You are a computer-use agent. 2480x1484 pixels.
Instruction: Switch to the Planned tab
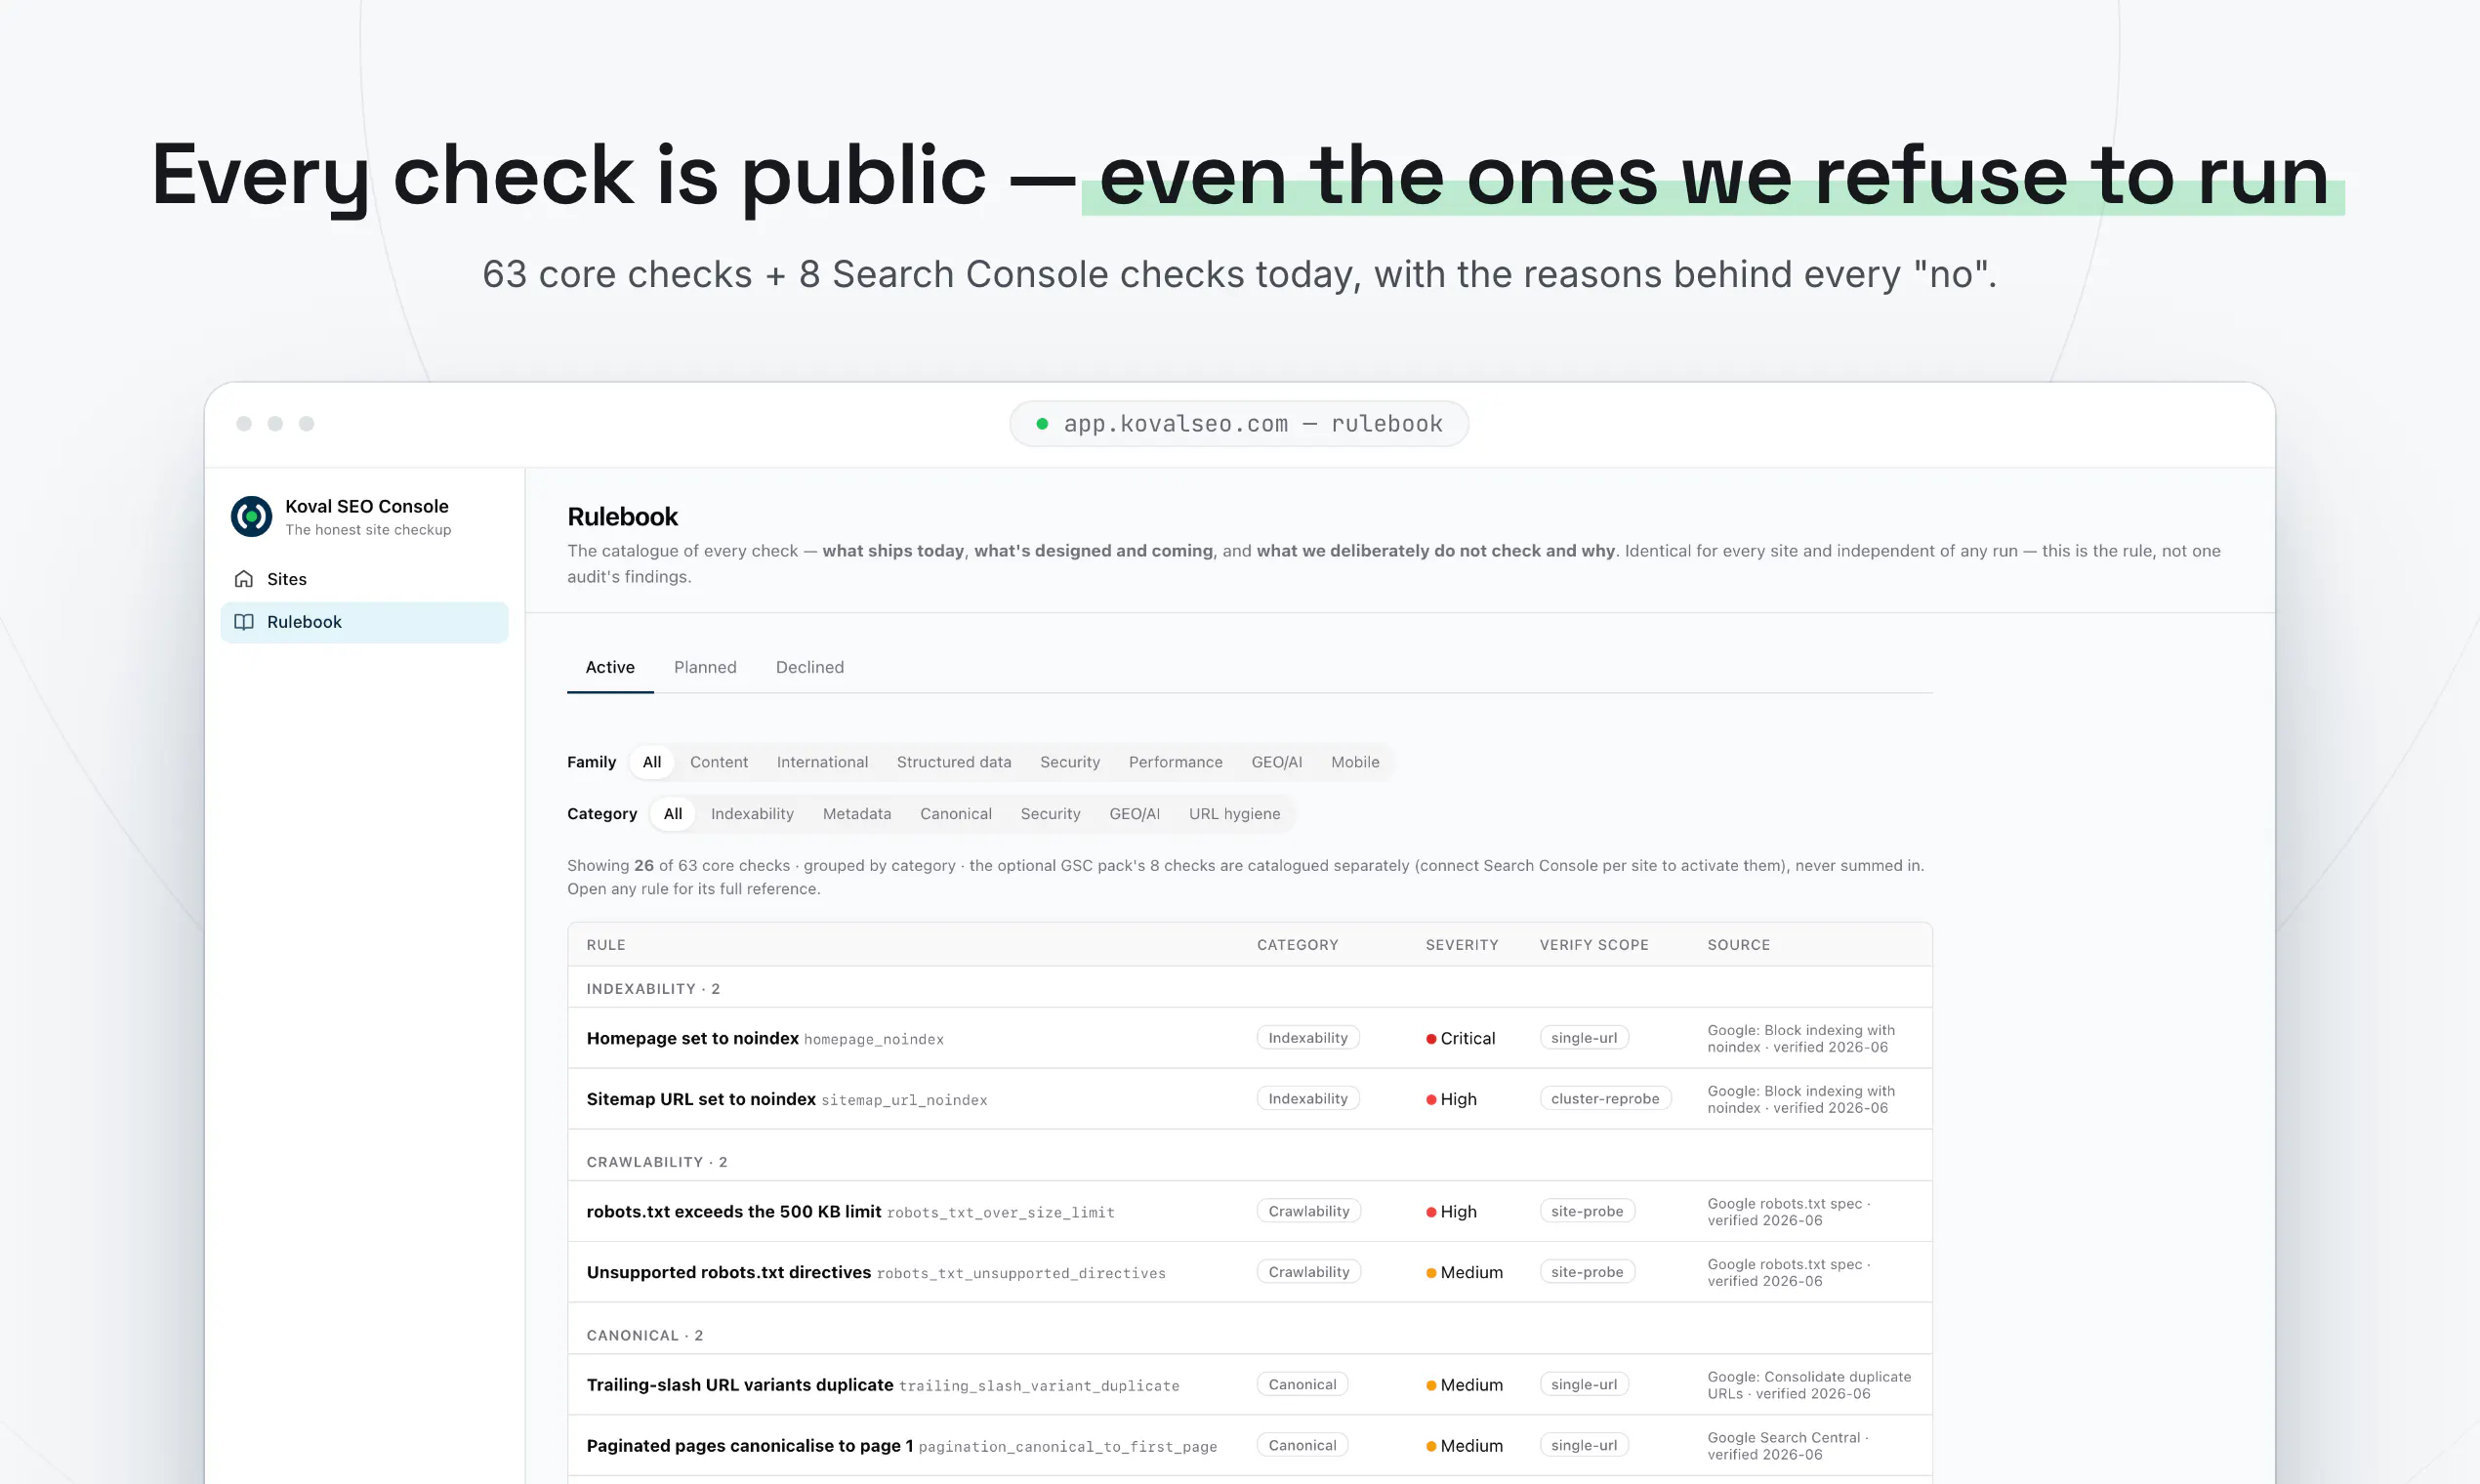pos(705,667)
